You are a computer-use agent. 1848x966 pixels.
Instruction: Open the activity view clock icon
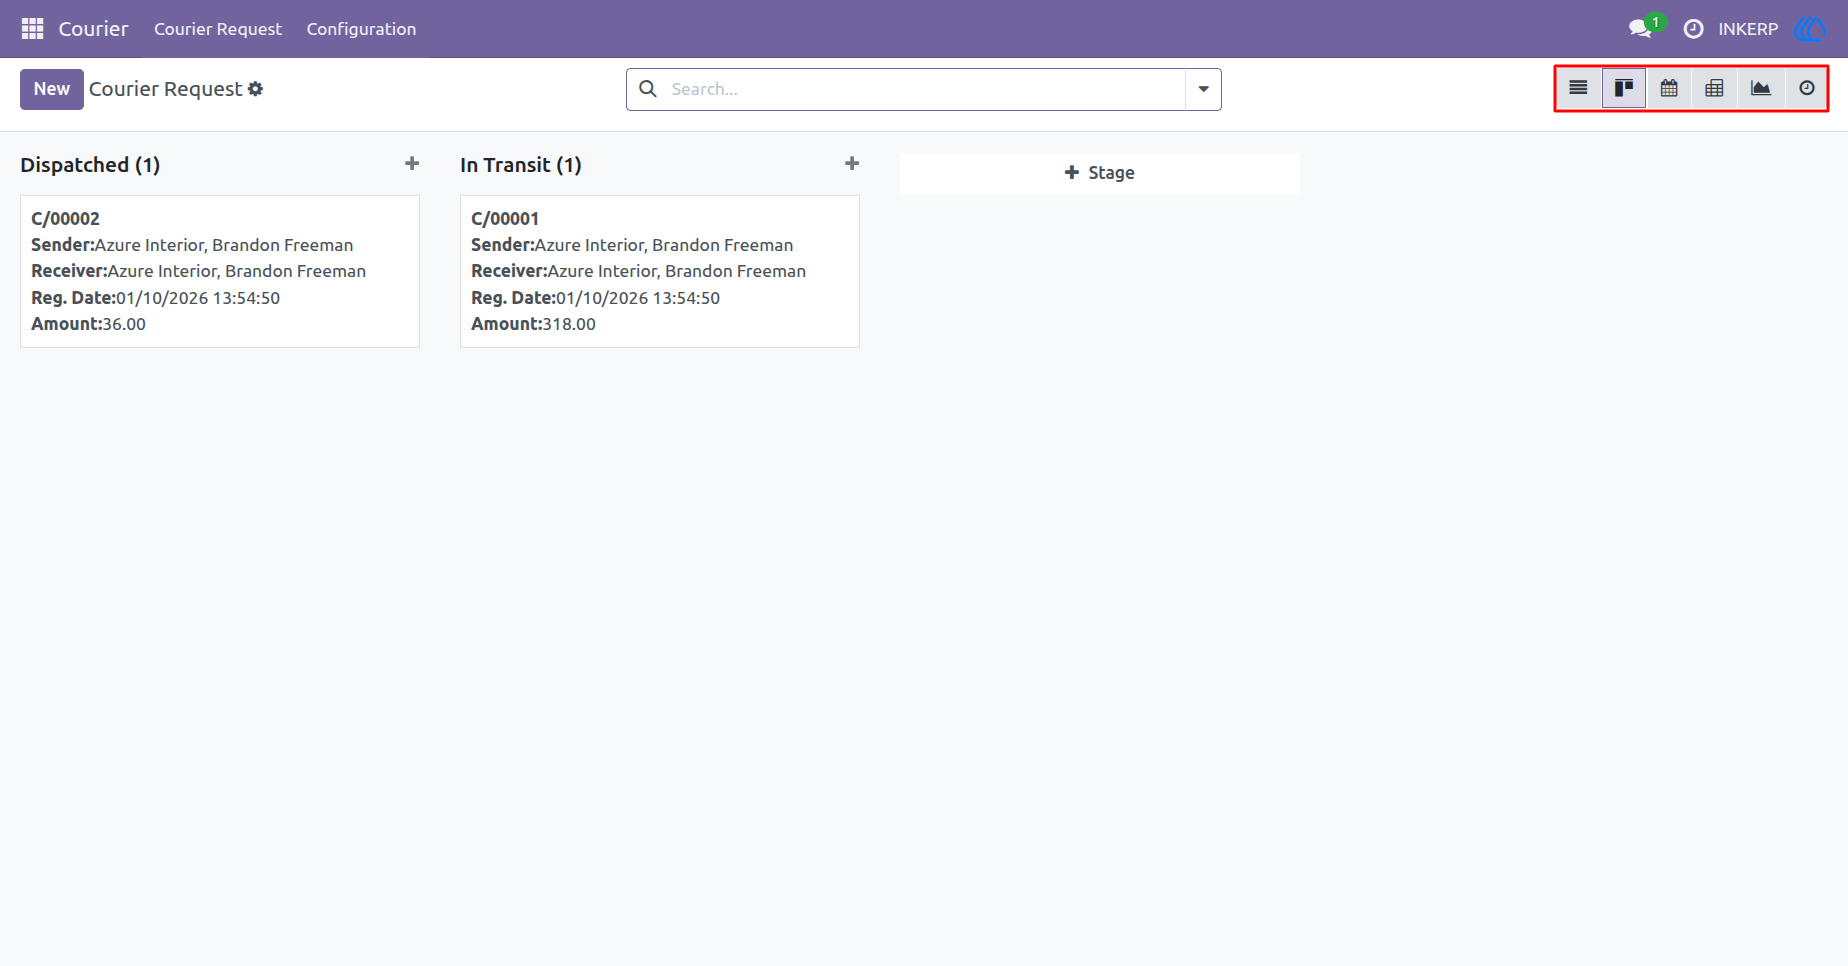[x=1807, y=89]
